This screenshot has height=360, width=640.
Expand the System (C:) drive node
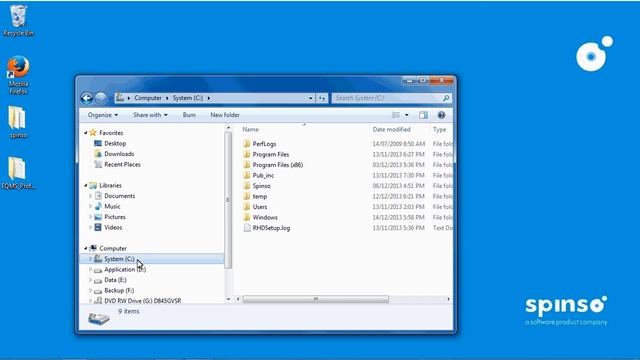click(90, 259)
